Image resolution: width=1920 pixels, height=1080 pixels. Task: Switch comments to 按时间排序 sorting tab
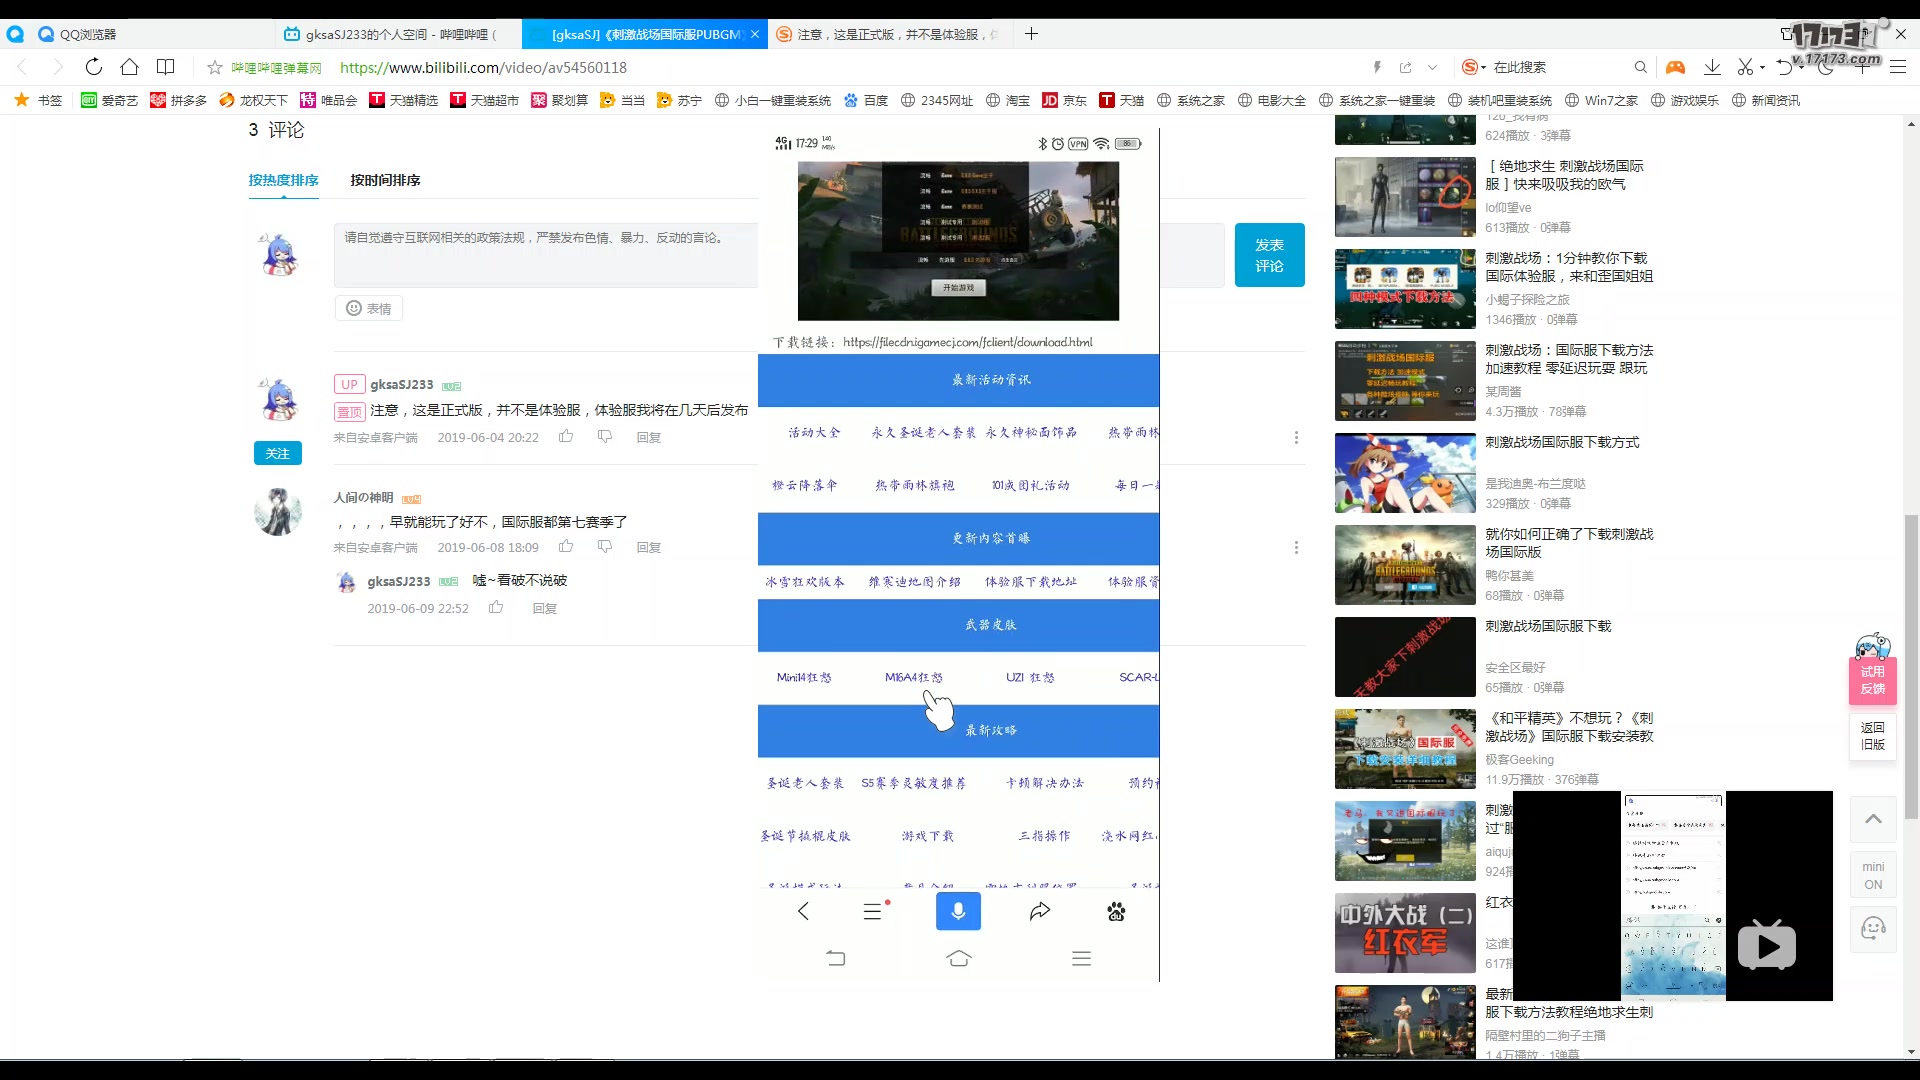coord(385,180)
